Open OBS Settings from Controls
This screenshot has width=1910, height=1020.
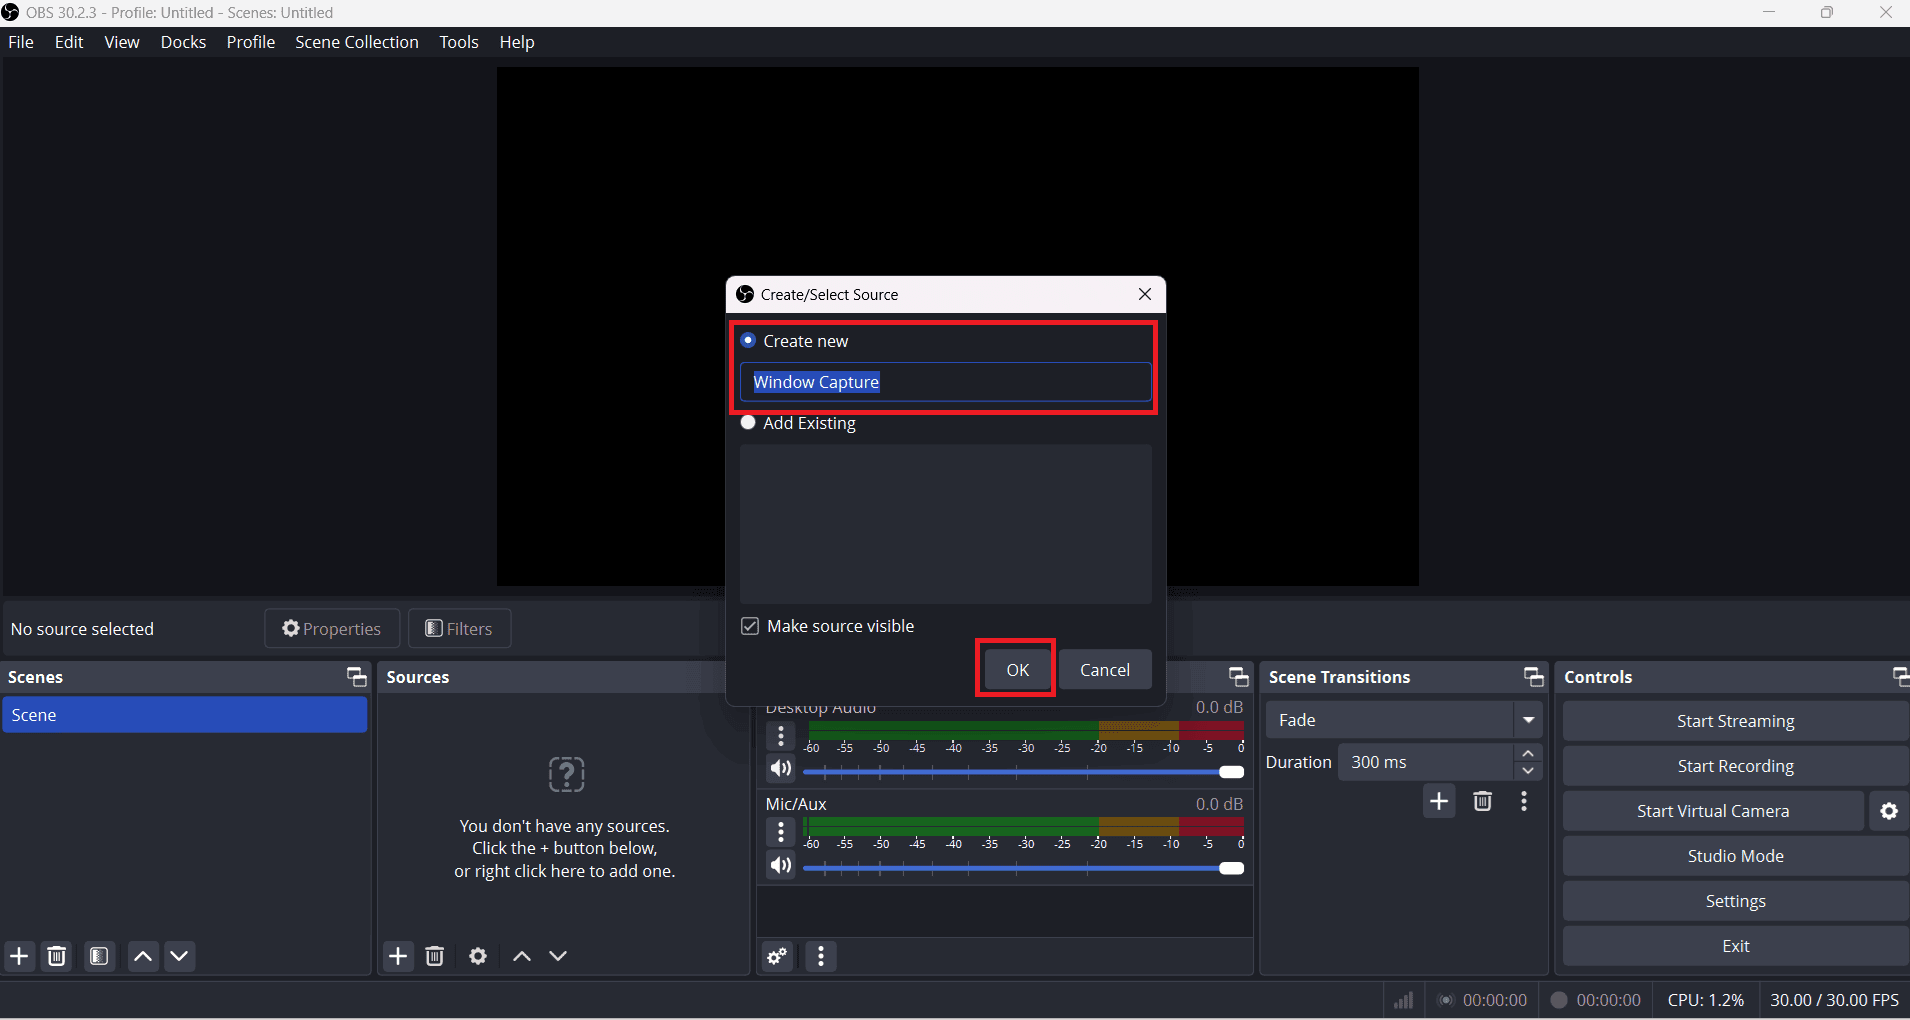(1736, 901)
